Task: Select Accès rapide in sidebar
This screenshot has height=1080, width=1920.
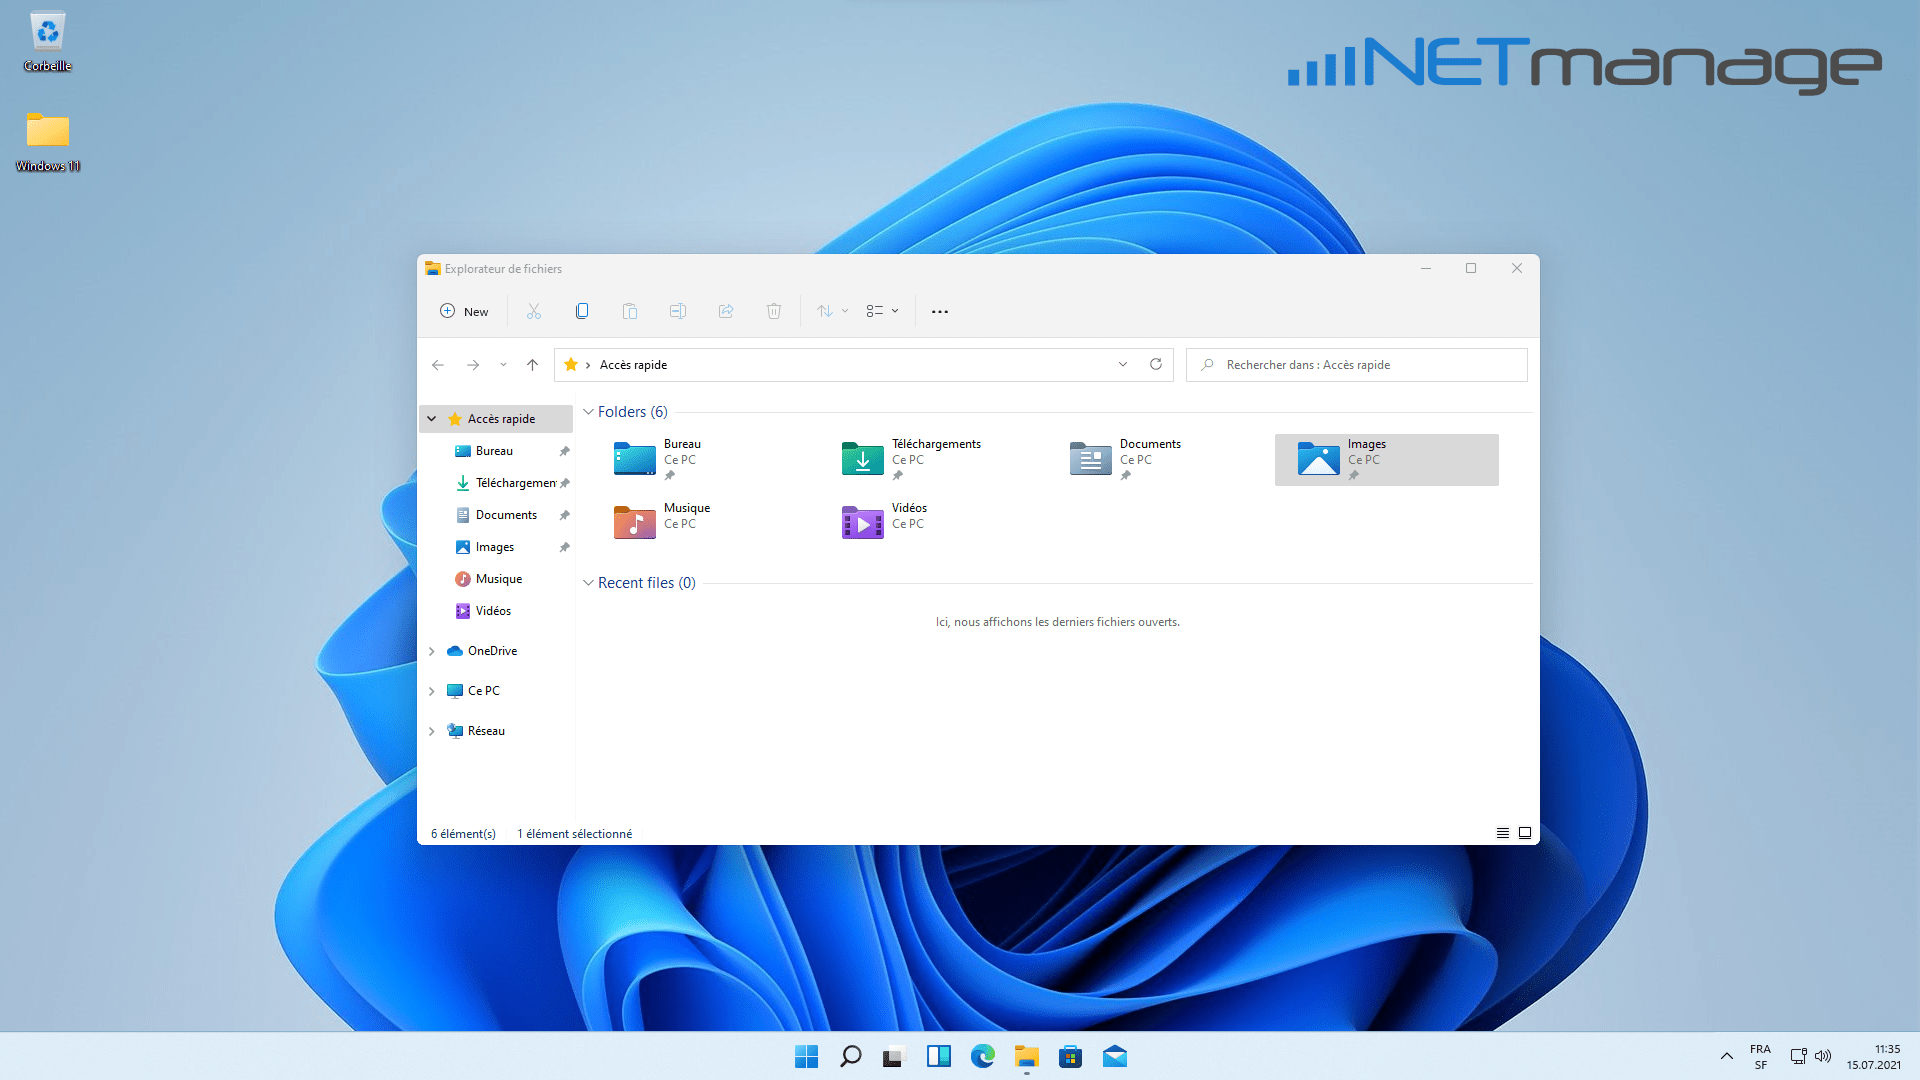Action: pos(501,419)
